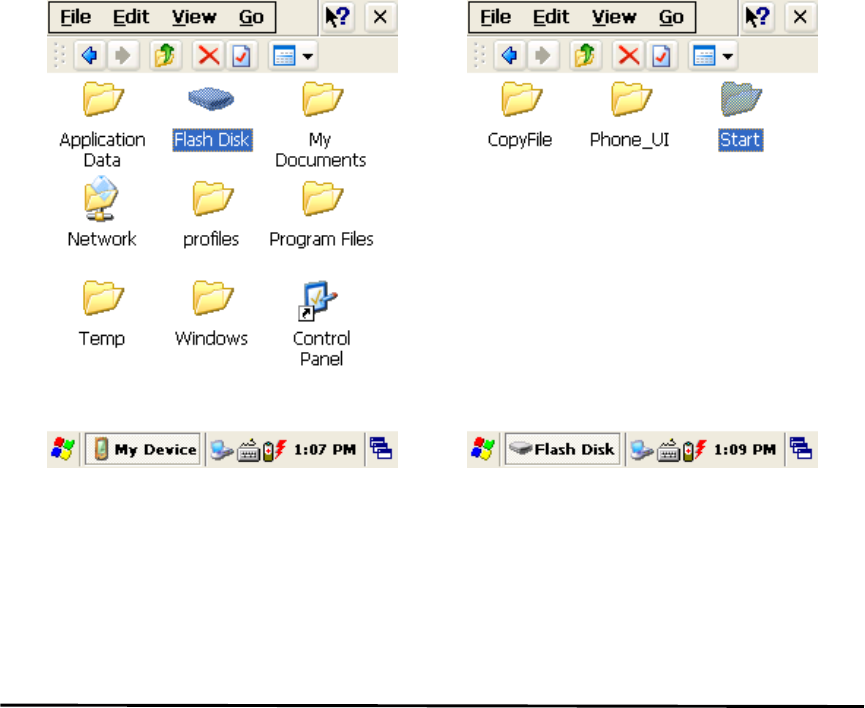
Task: Click Forward arrow in the Flash Disk window toolbar
Action: tap(542, 55)
